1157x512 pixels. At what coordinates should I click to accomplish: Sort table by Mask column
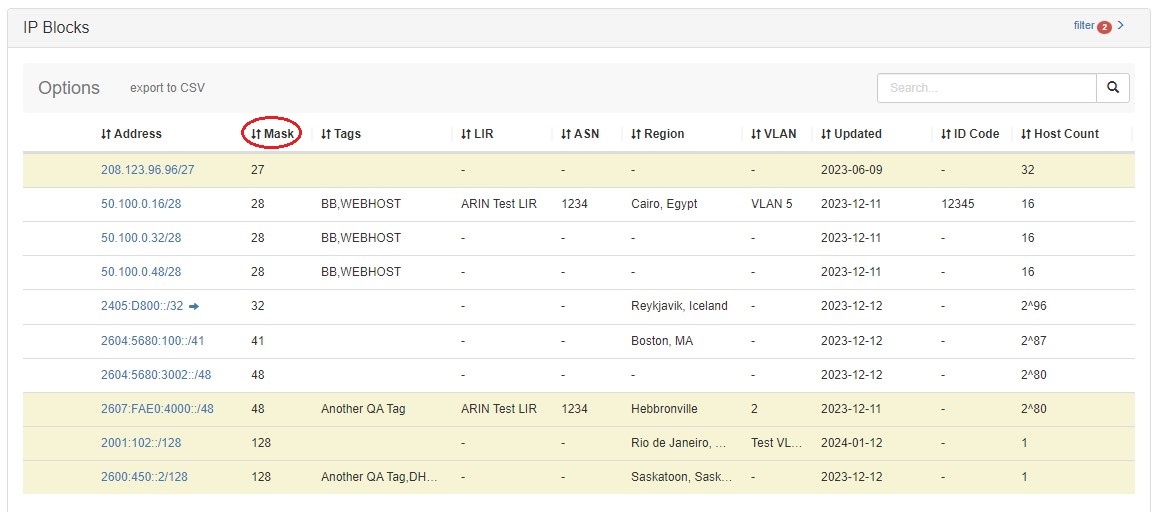tap(272, 134)
